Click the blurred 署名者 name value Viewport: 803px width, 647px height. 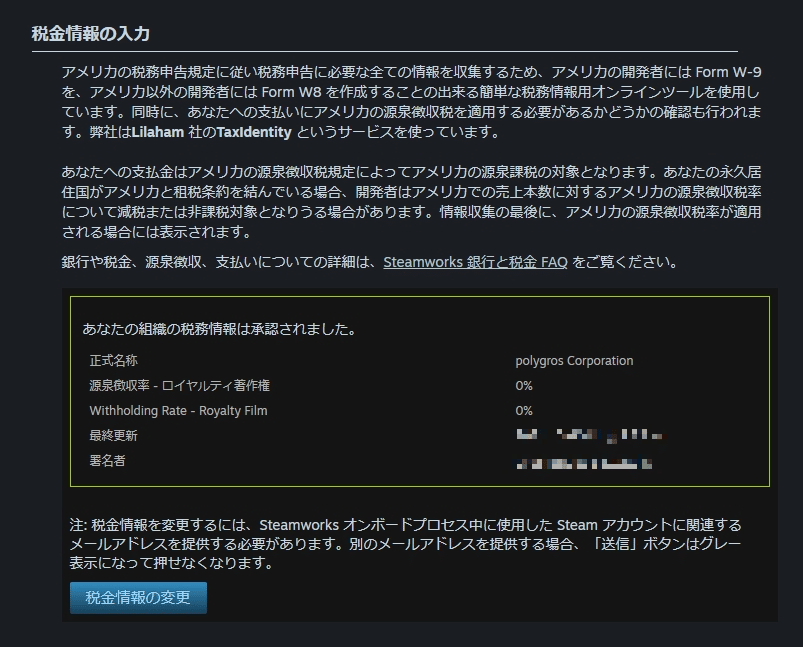(584, 464)
